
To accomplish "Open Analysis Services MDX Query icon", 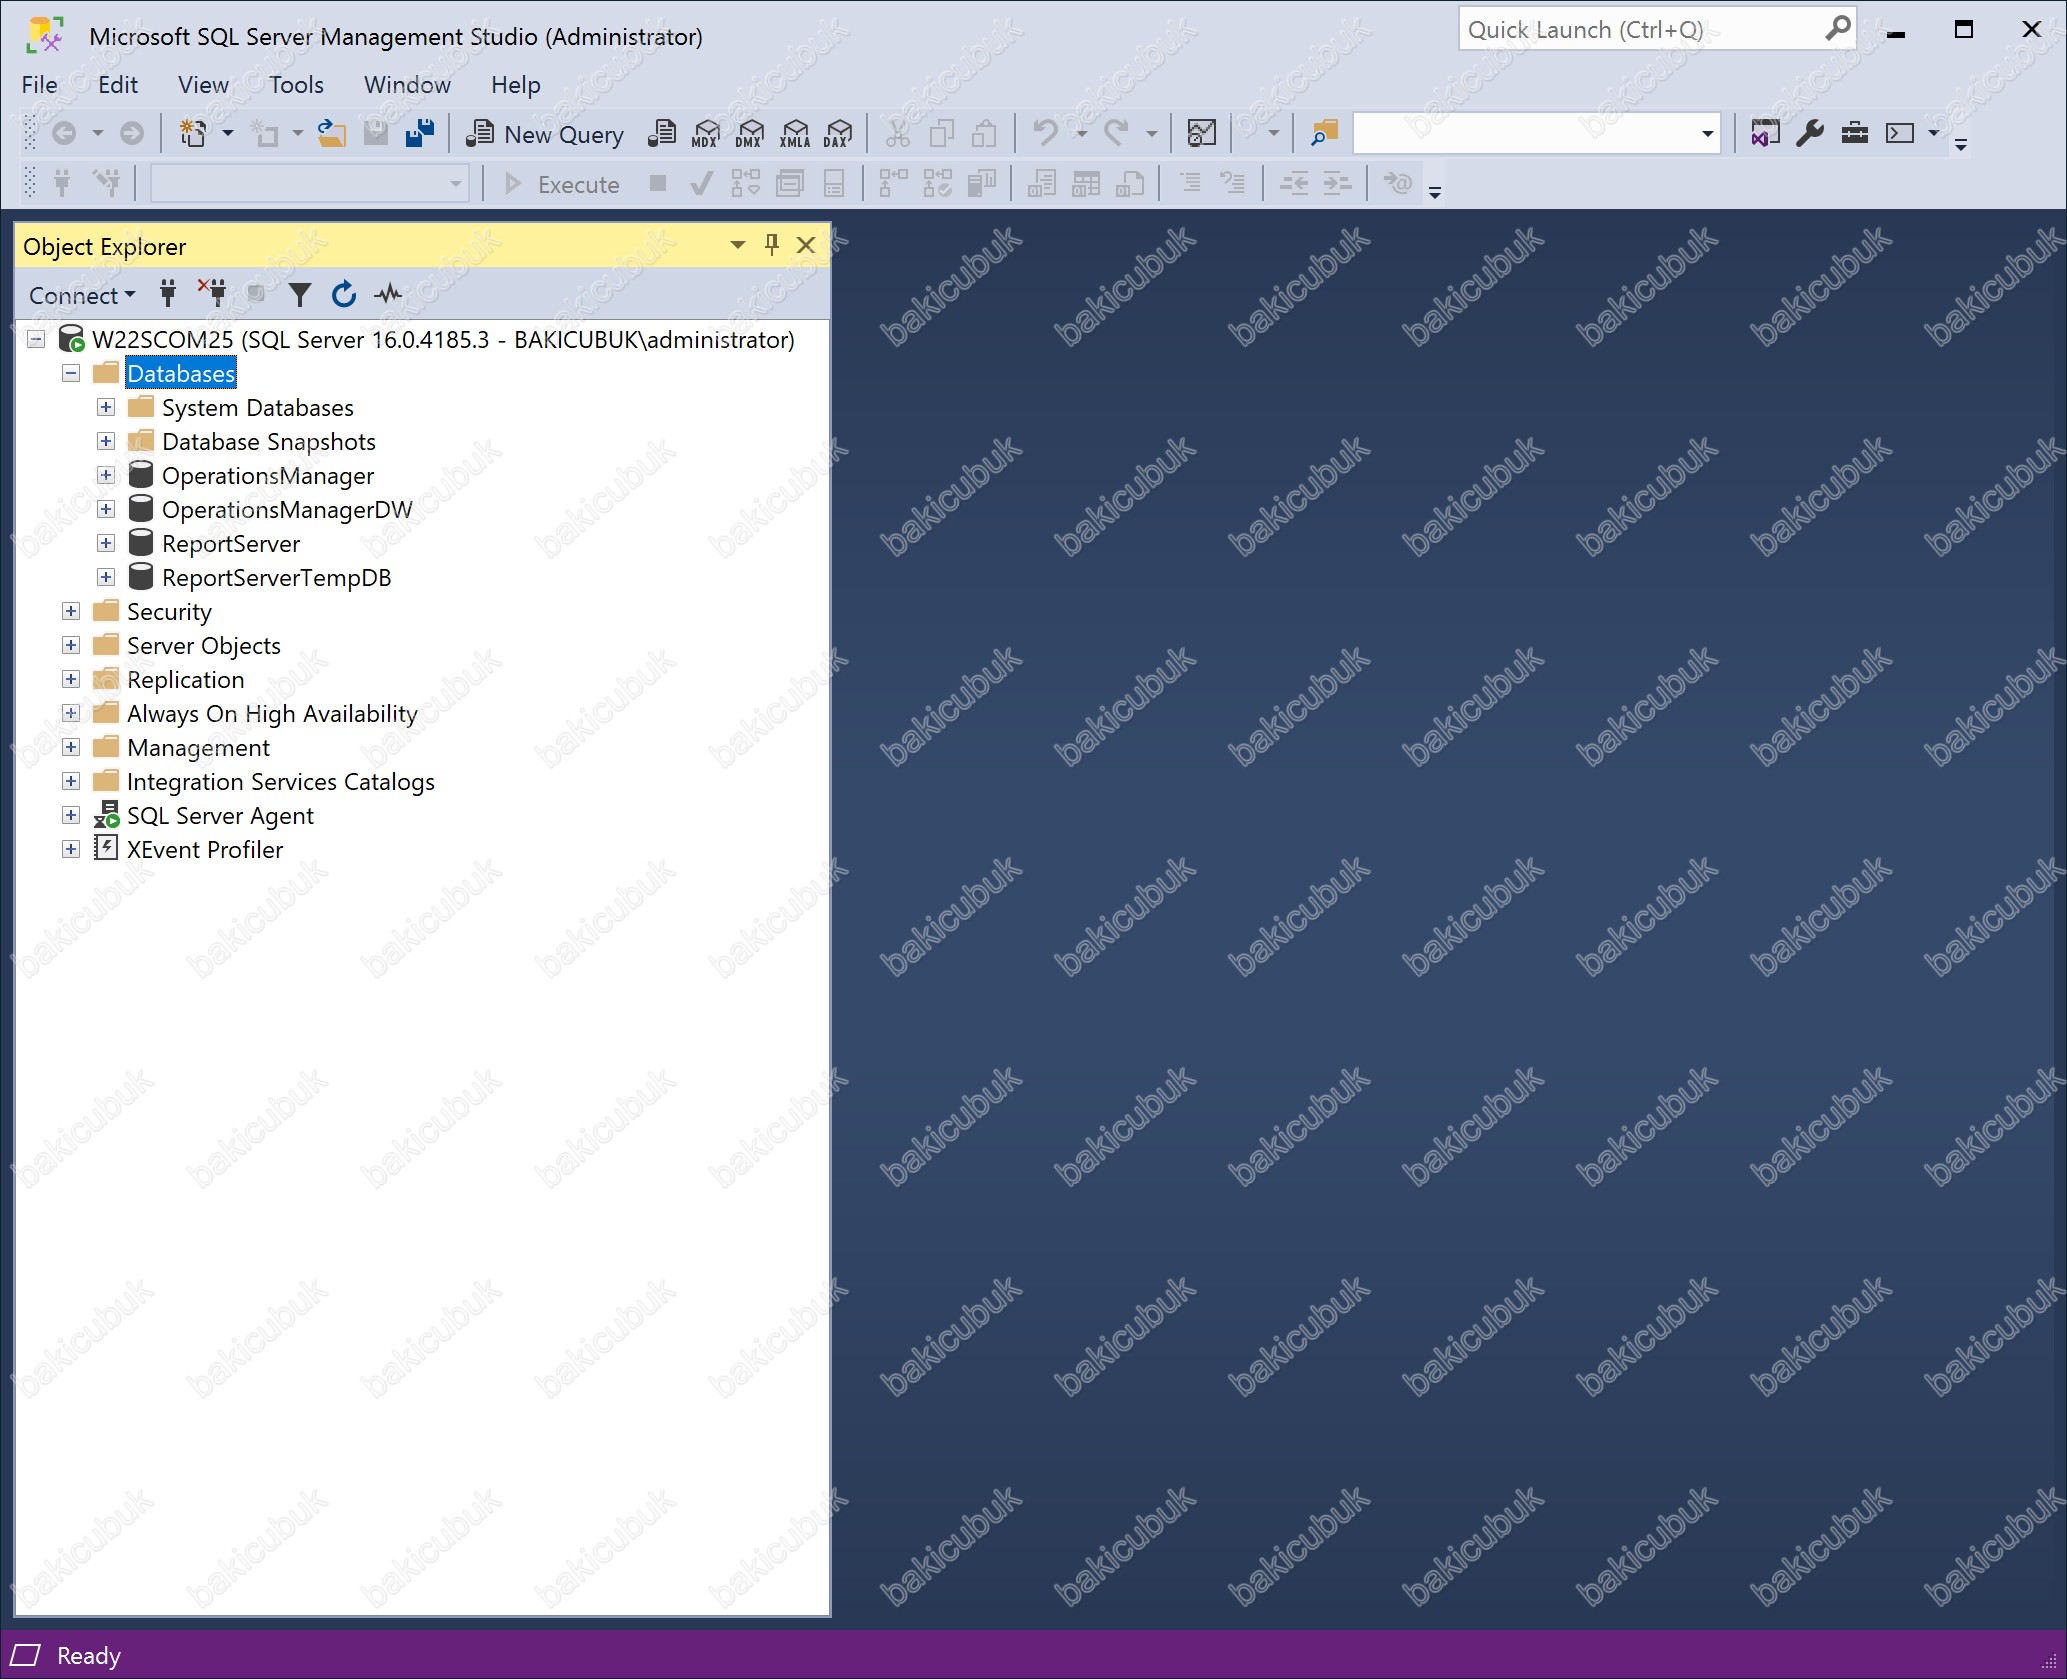I will click(706, 134).
